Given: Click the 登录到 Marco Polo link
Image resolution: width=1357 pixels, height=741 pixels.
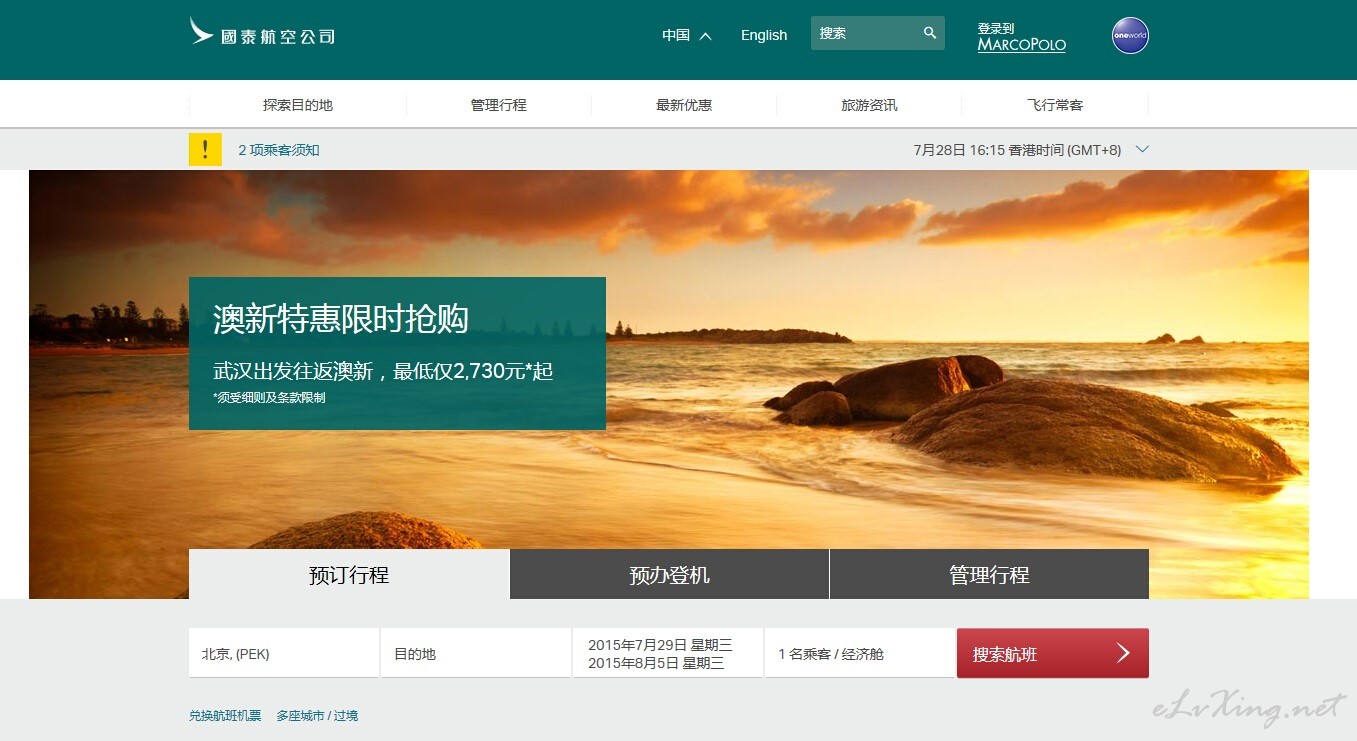Looking at the screenshot, I should pos(1021,37).
